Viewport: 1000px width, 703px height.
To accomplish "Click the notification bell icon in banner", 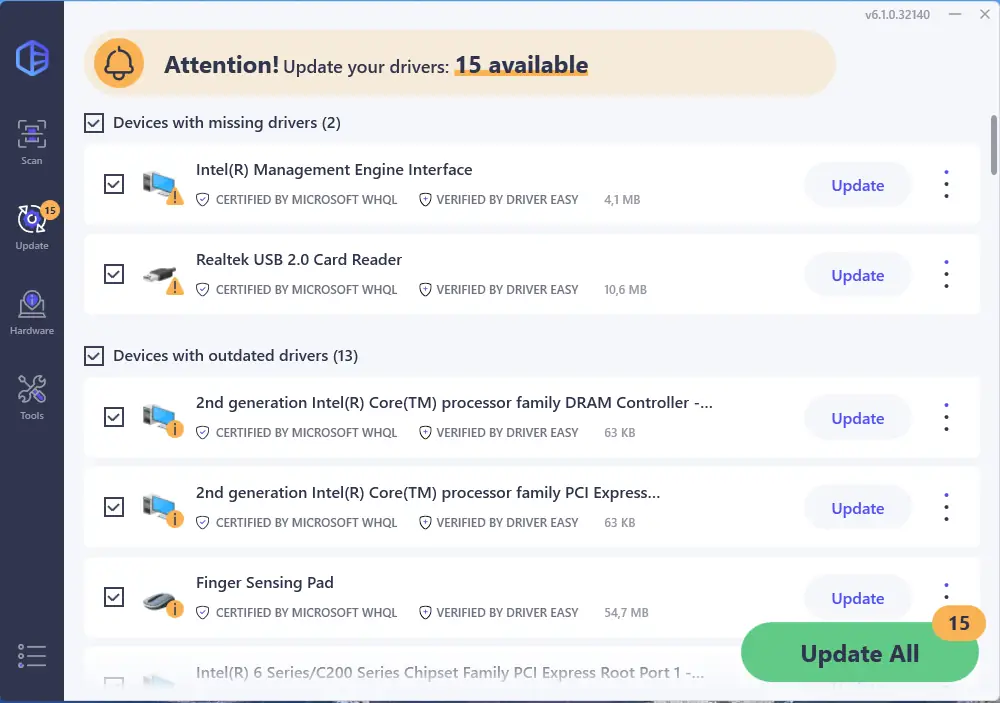I will (119, 65).
